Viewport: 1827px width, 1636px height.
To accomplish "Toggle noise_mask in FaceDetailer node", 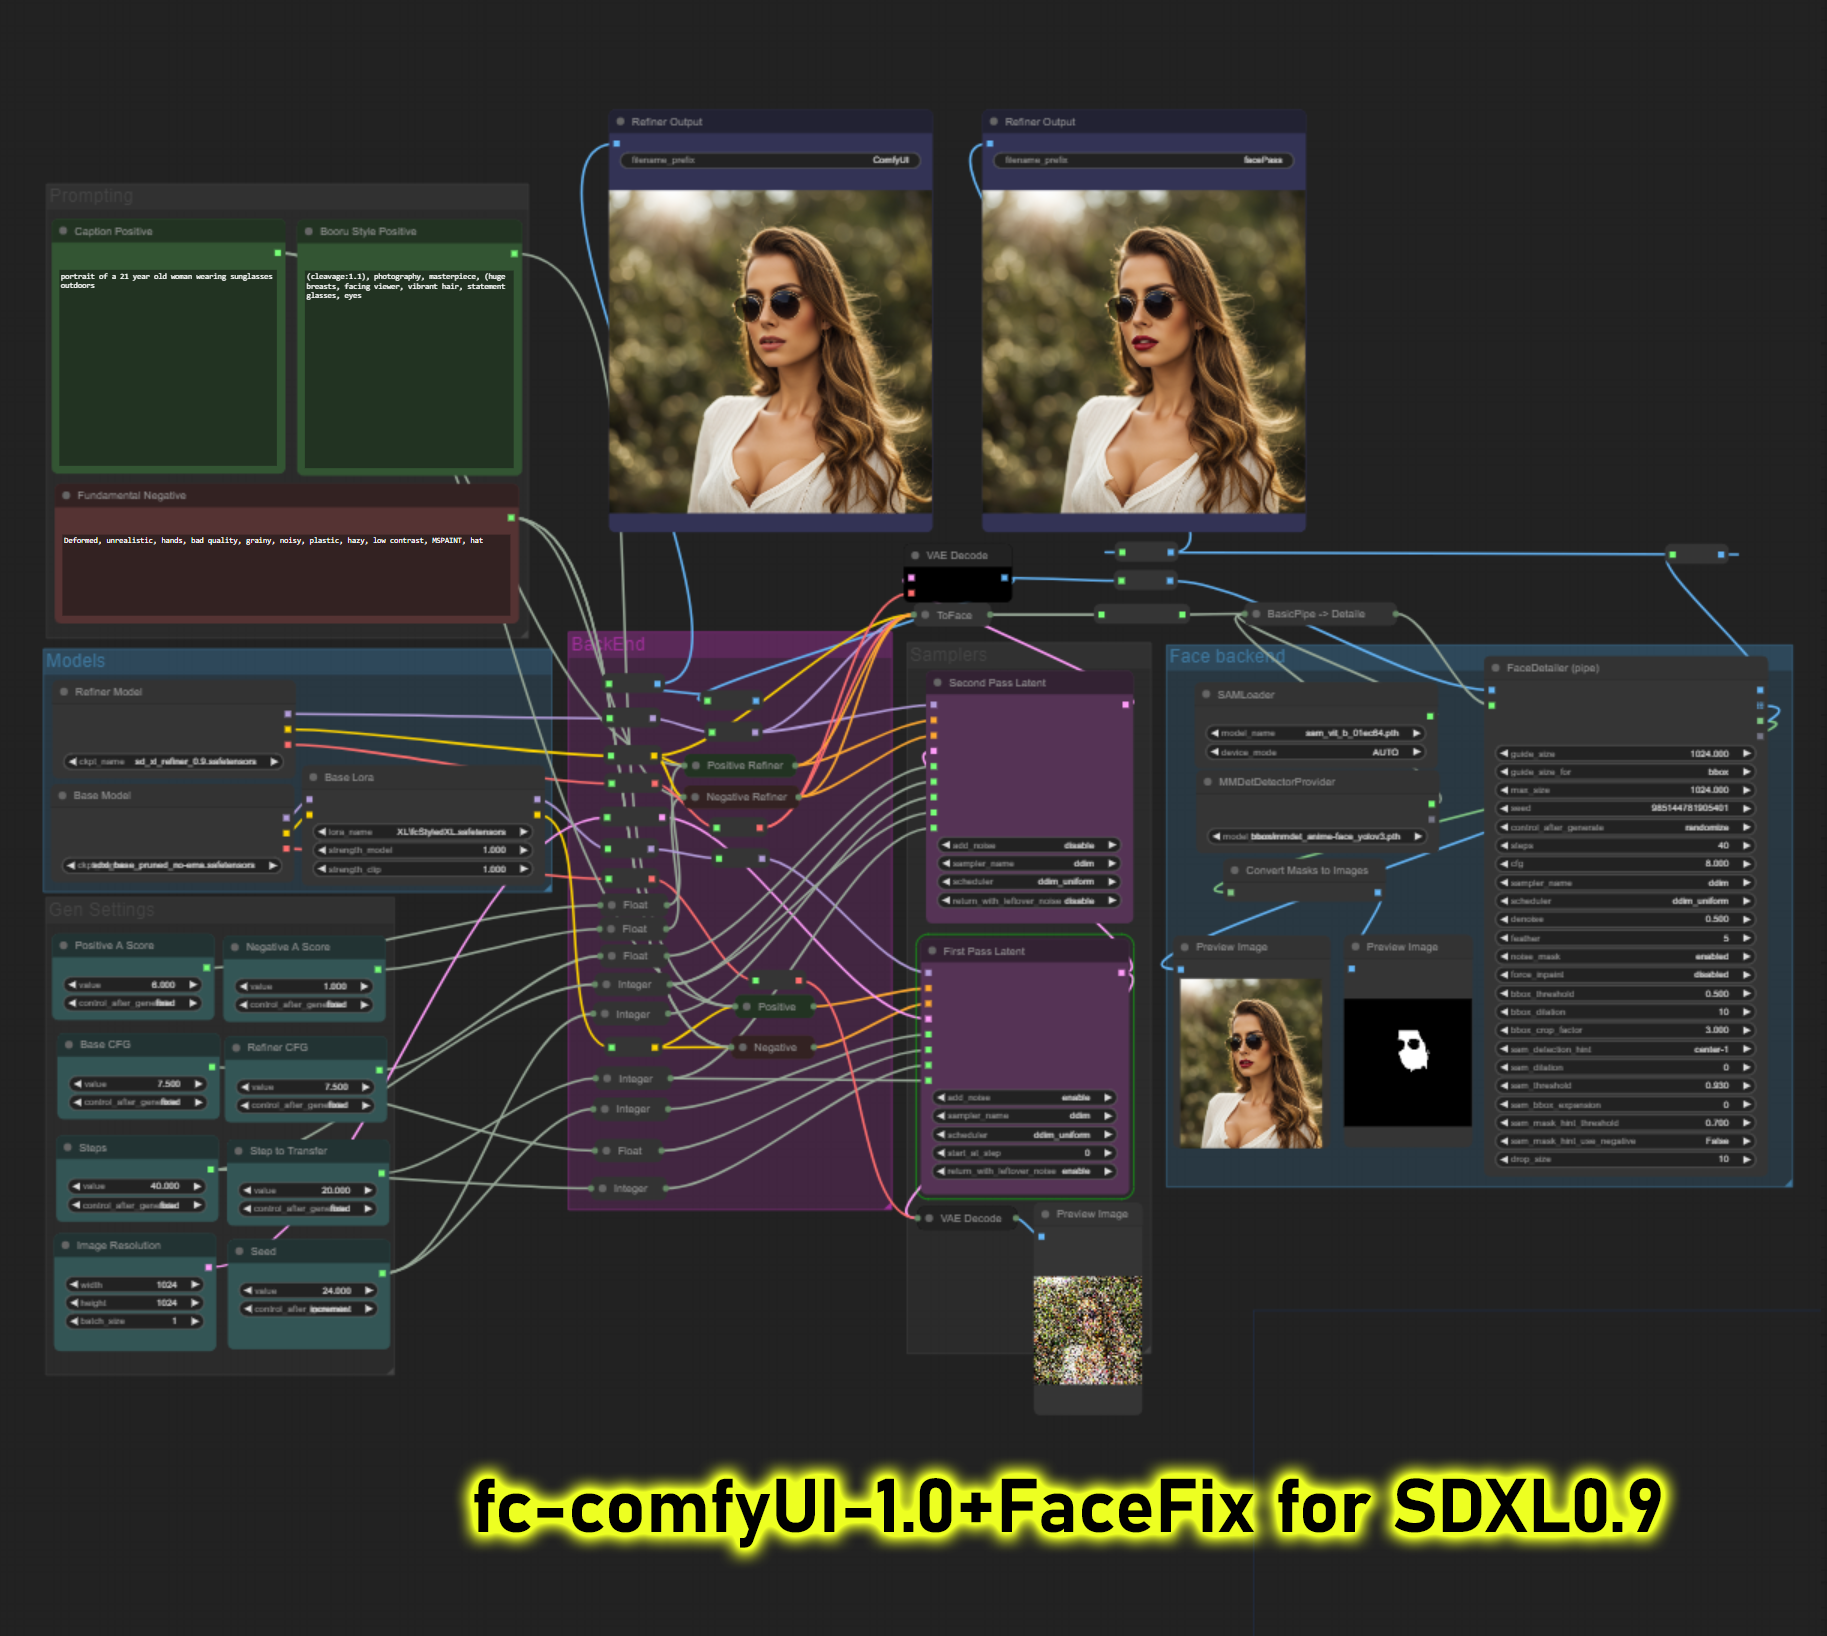I will (x=1625, y=957).
